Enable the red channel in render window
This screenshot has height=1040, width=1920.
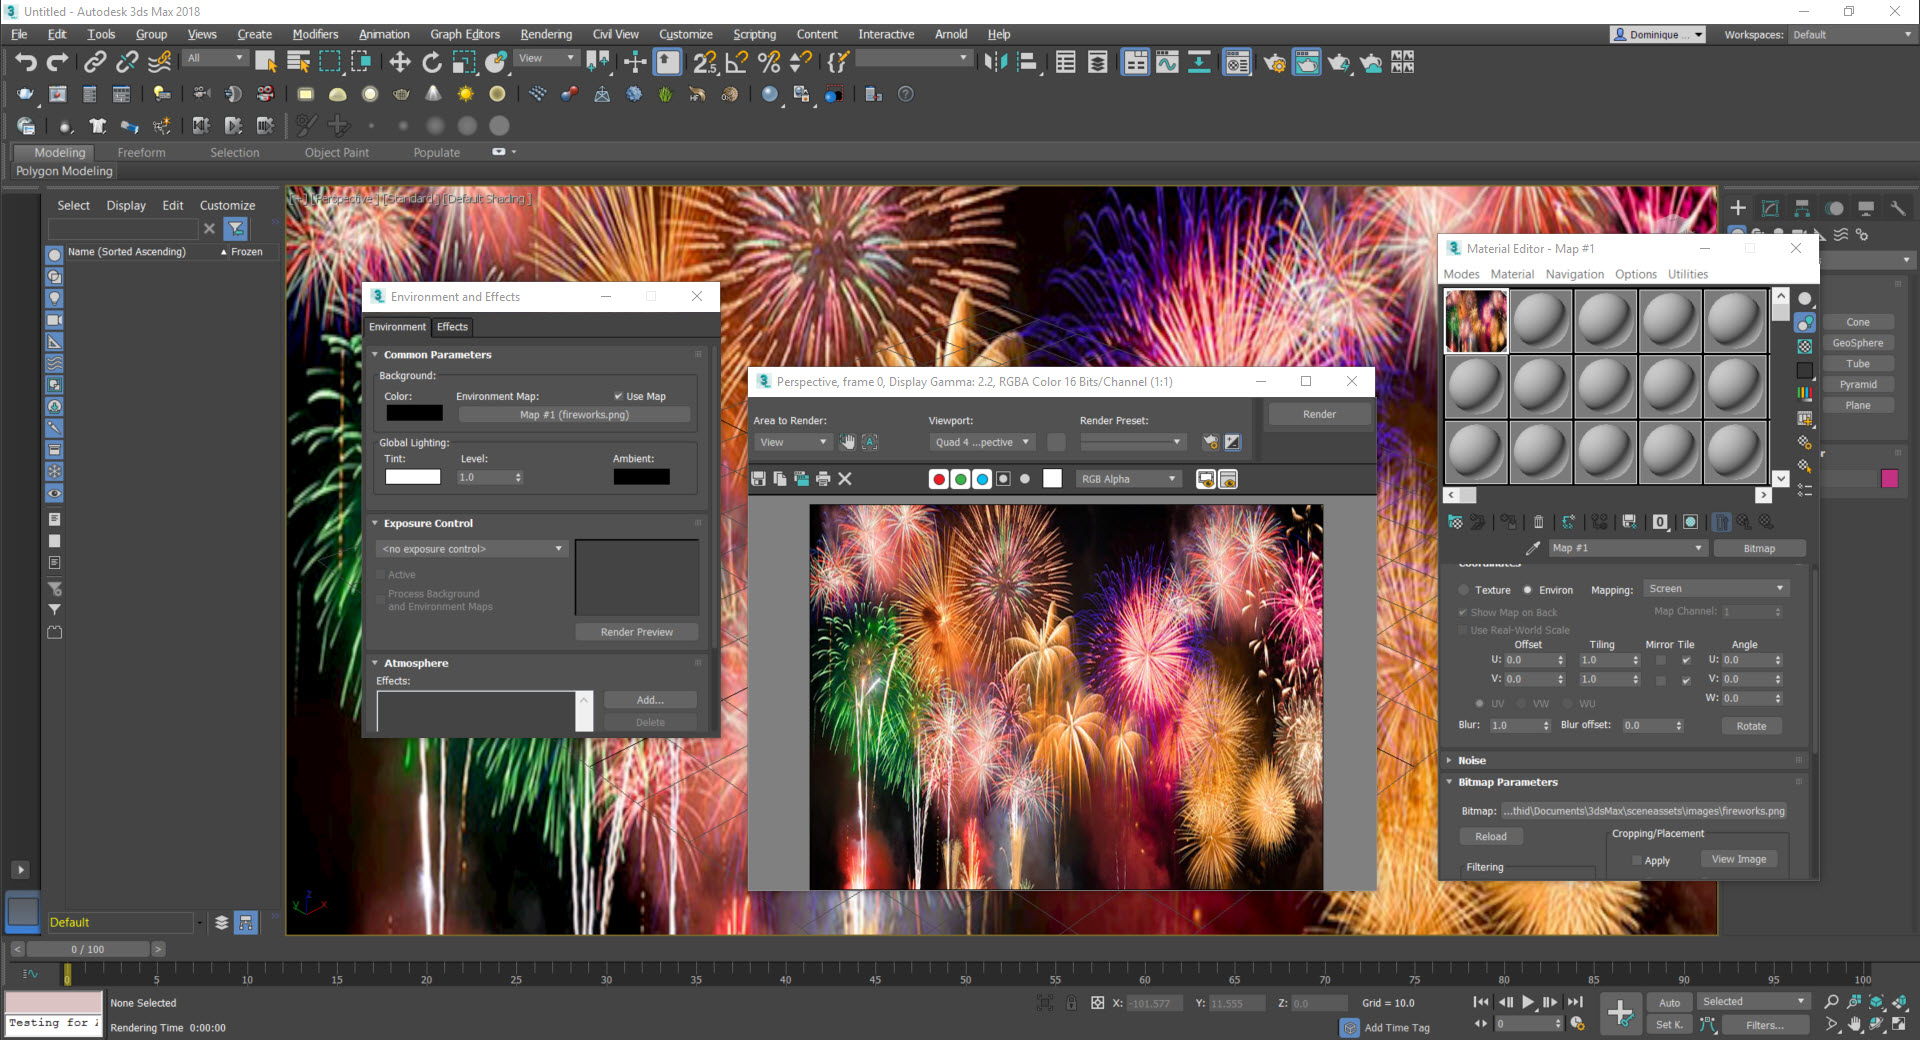pyautogui.click(x=938, y=479)
